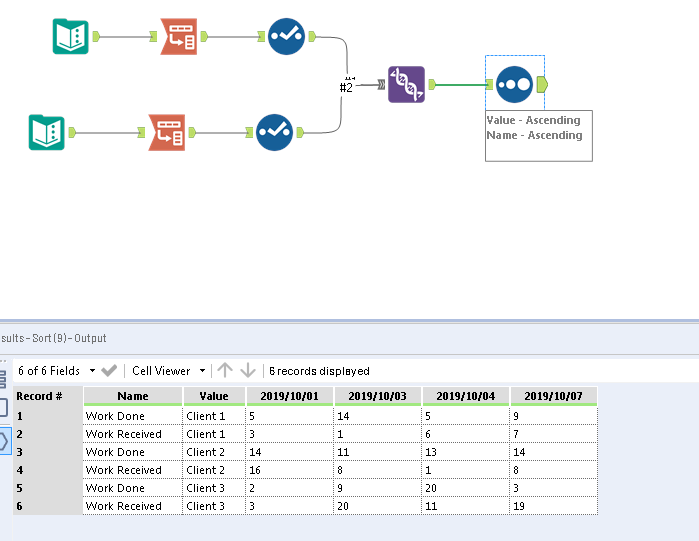This screenshot has width=699, height=541.
Task: Select the Transpose tool on the top branch
Action: (x=178, y=37)
